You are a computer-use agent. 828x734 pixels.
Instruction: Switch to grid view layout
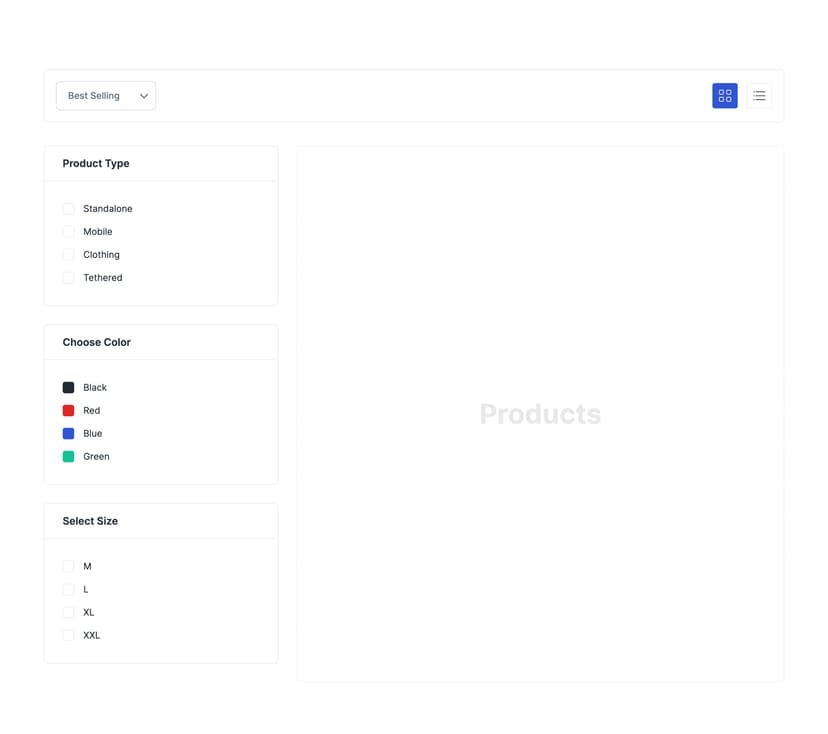pos(724,95)
